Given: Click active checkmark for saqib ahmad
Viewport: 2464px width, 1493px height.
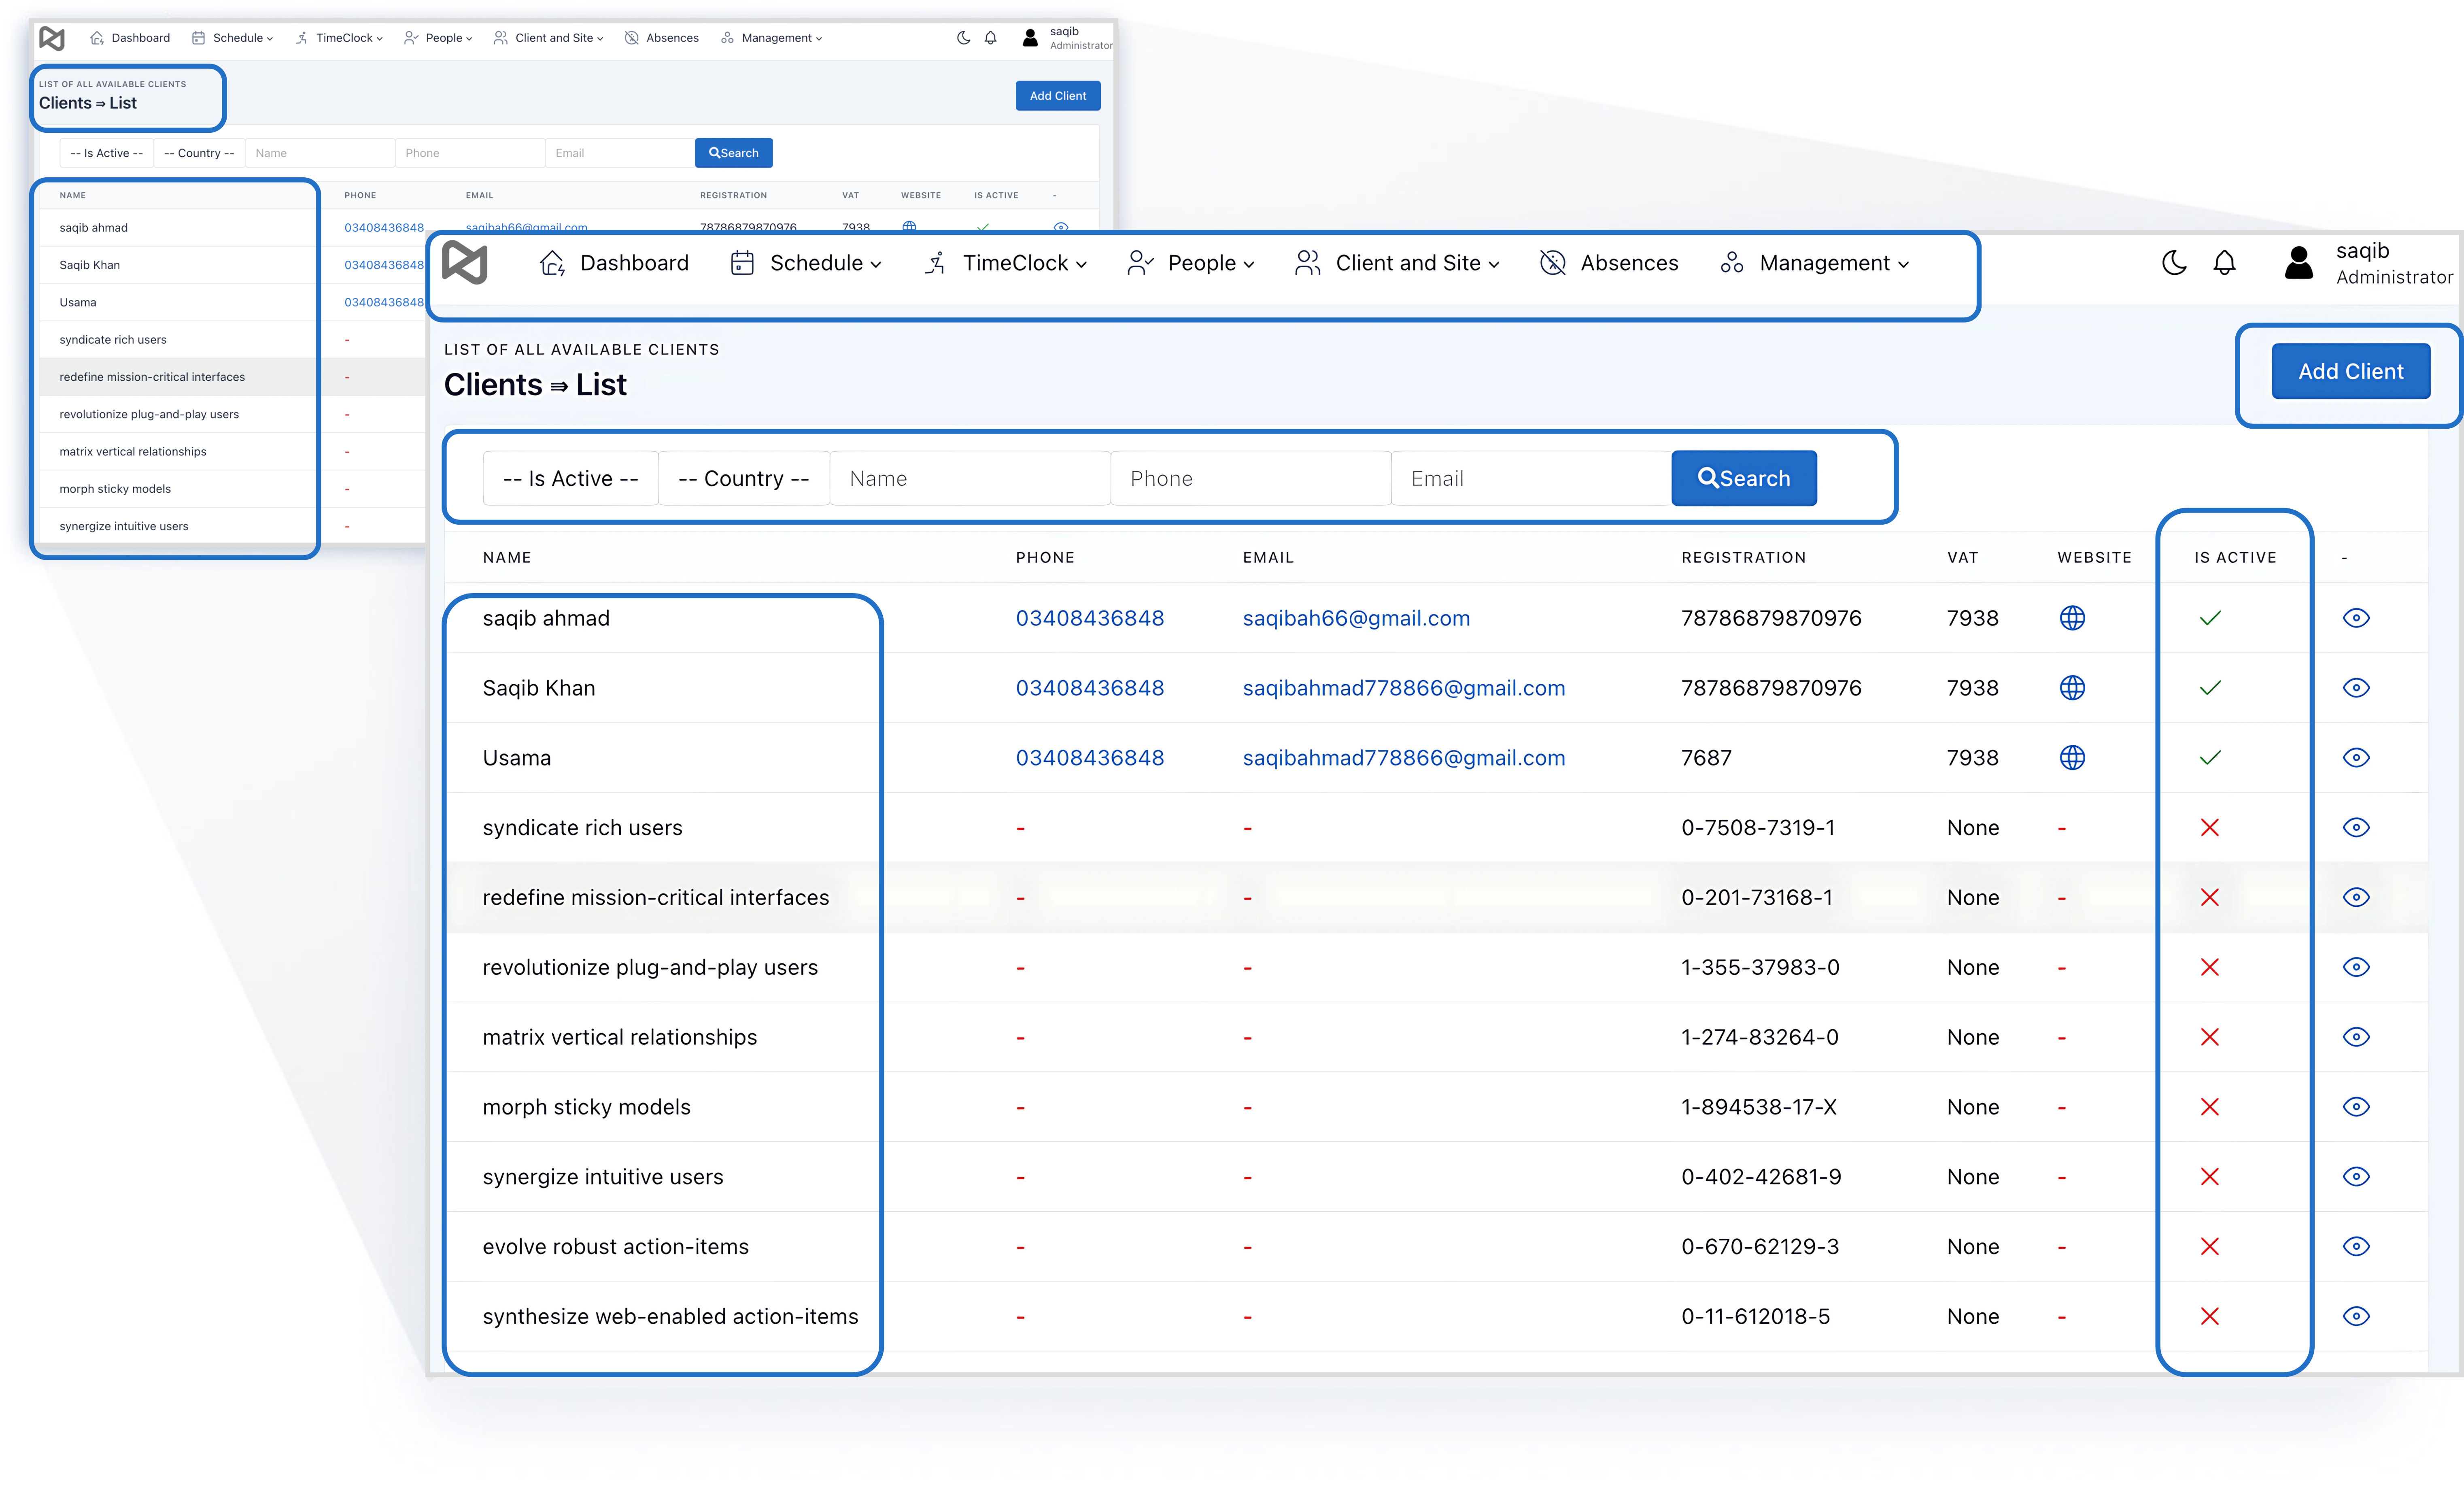Looking at the screenshot, I should coord(2210,618).
